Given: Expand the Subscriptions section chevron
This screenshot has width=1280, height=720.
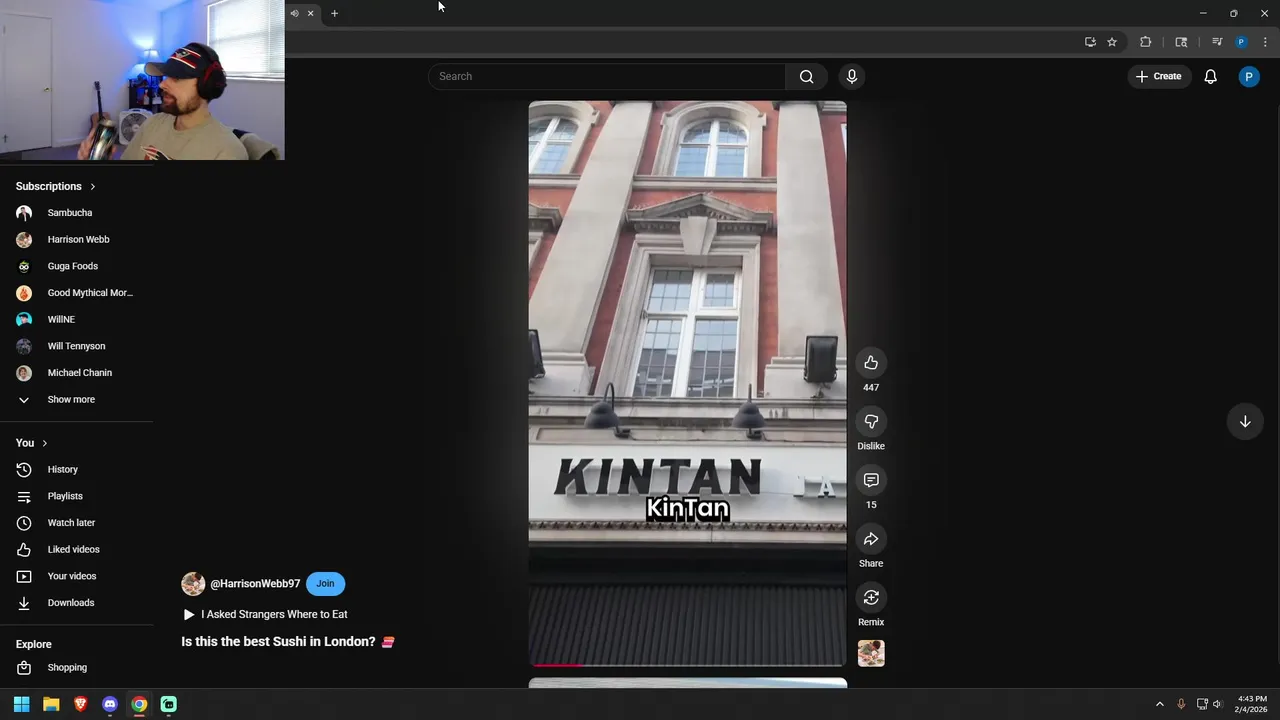Looking at the screenshot, I should (x=93, y=186).
